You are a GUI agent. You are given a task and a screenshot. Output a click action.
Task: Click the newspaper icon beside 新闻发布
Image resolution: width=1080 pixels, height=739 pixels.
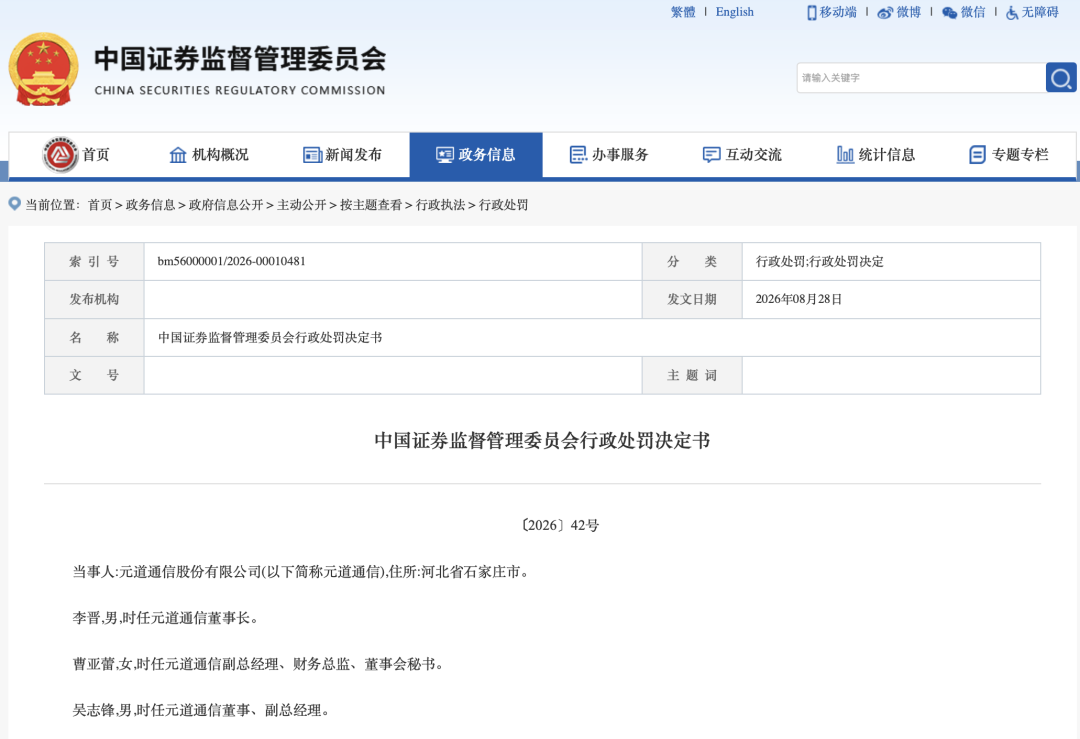coord(313,155)
